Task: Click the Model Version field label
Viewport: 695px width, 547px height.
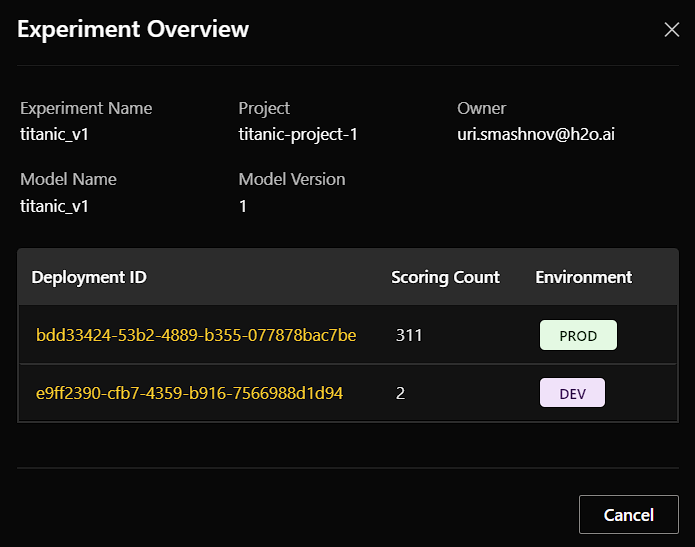Action: [x=291, y=179]
